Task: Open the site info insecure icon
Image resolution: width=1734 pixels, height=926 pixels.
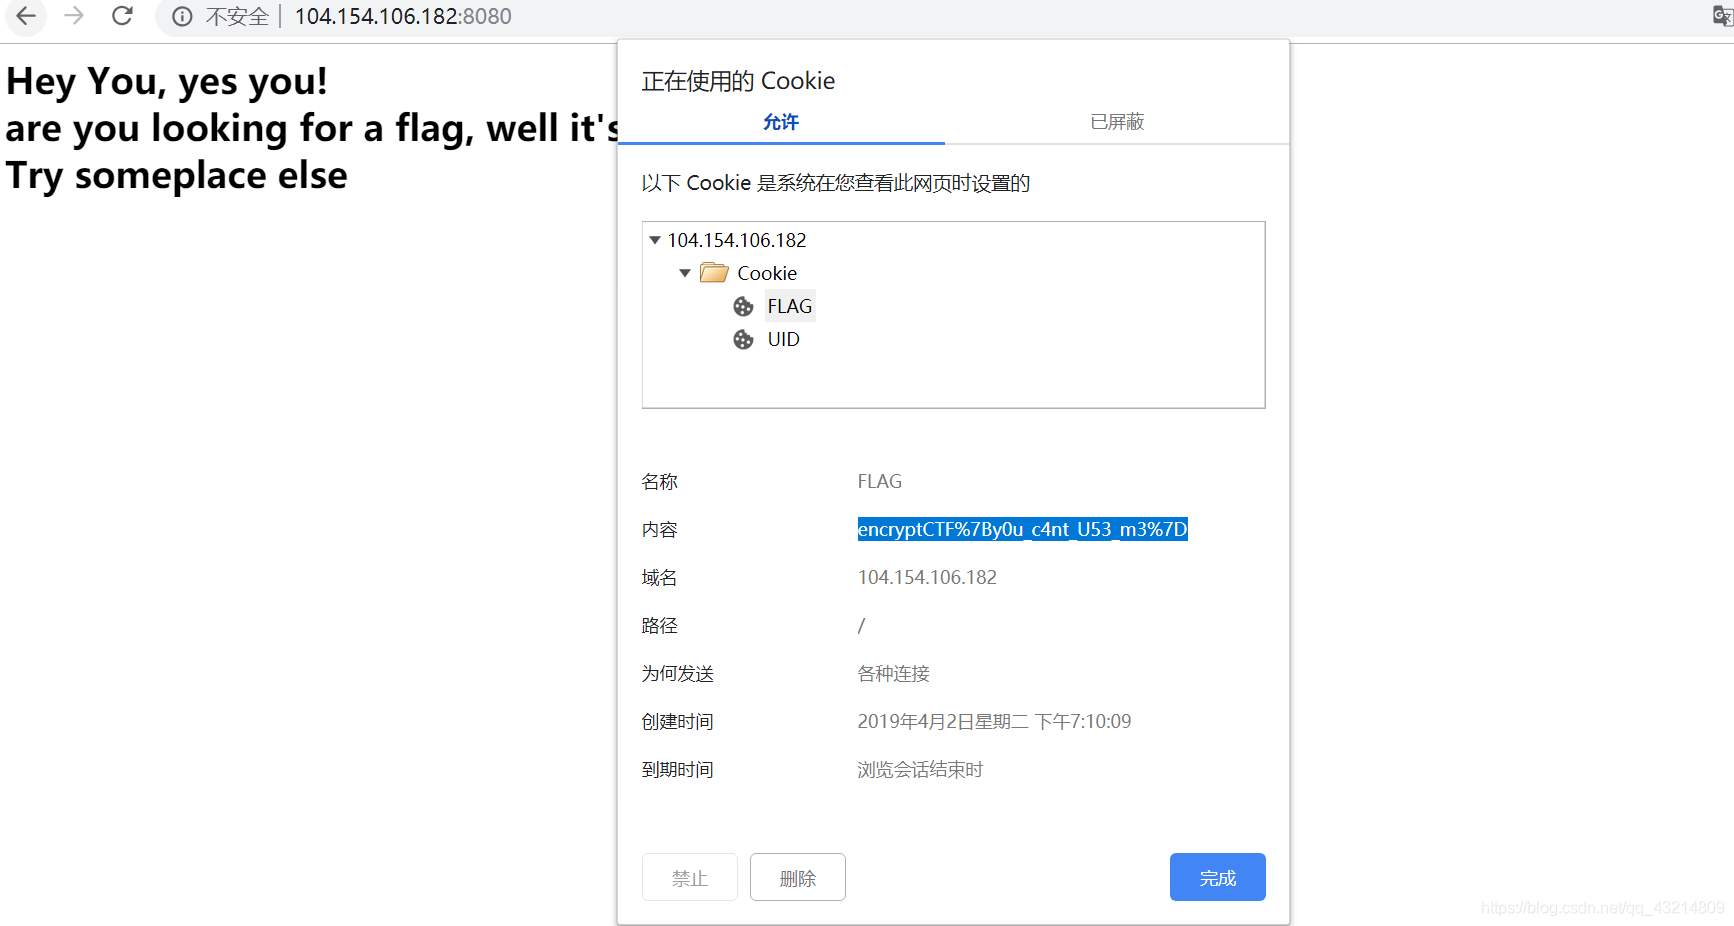Action: tap(182, 16)
